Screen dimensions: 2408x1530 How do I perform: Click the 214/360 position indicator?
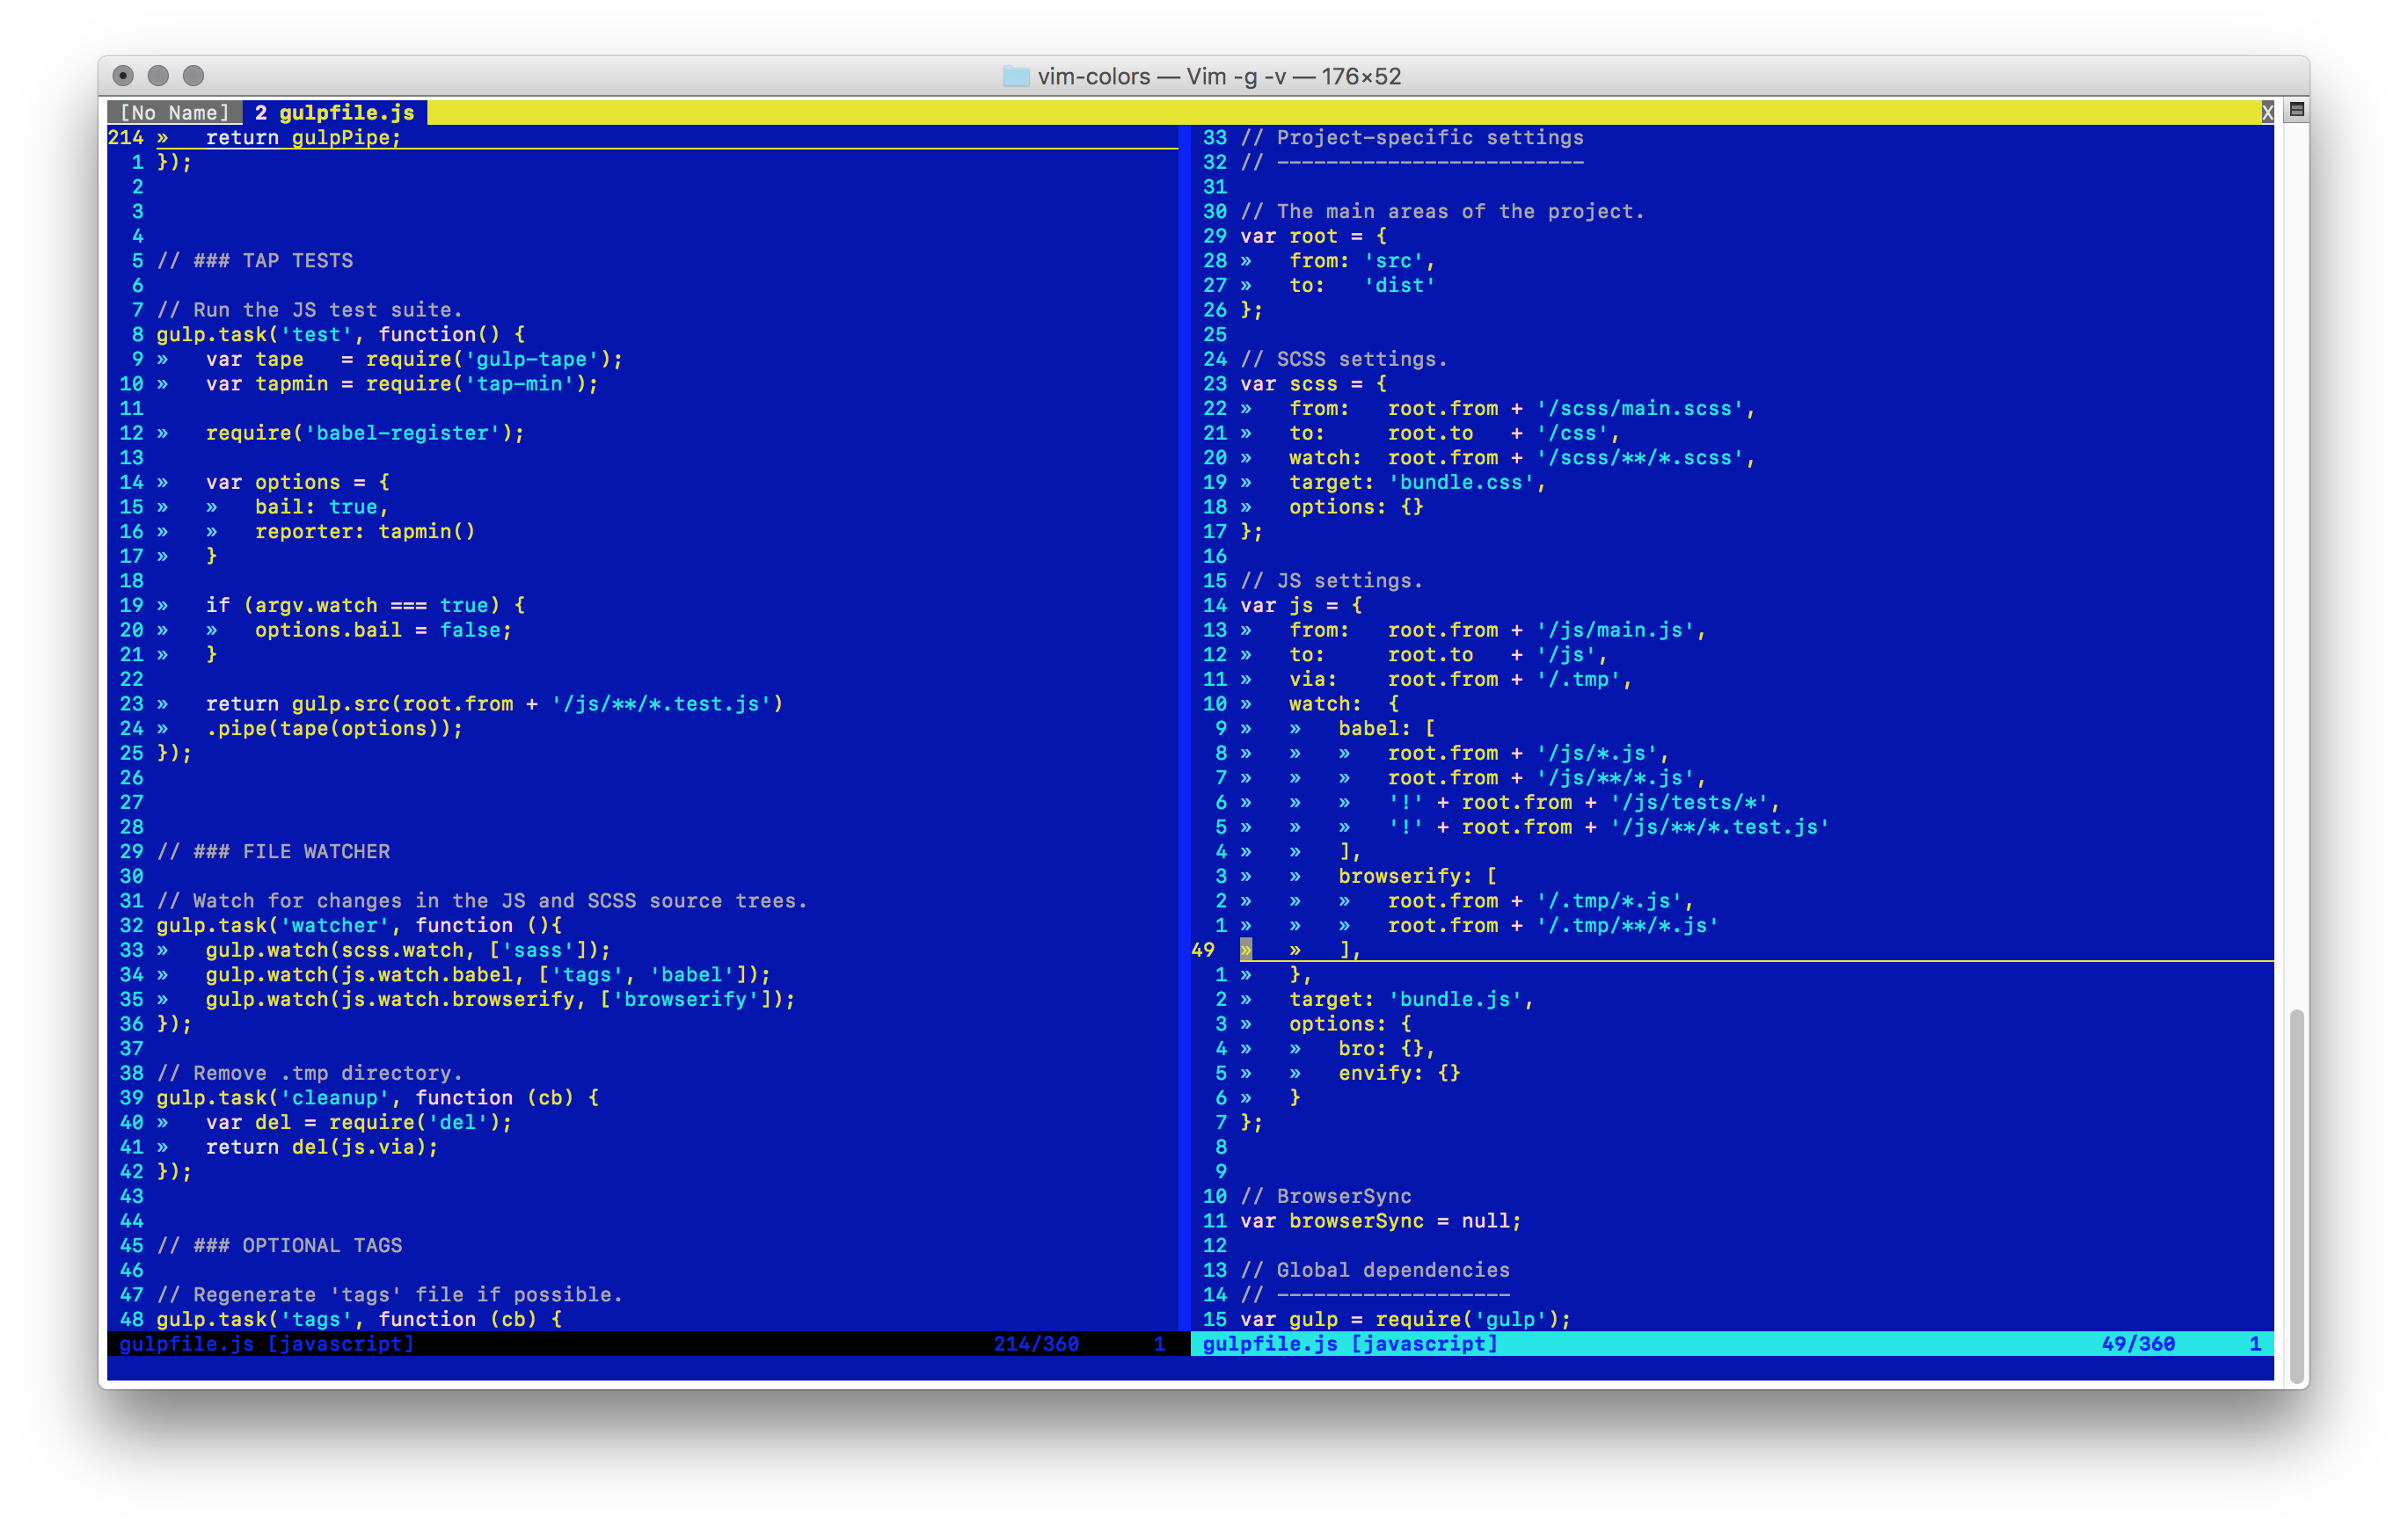click(1036, 1343)
